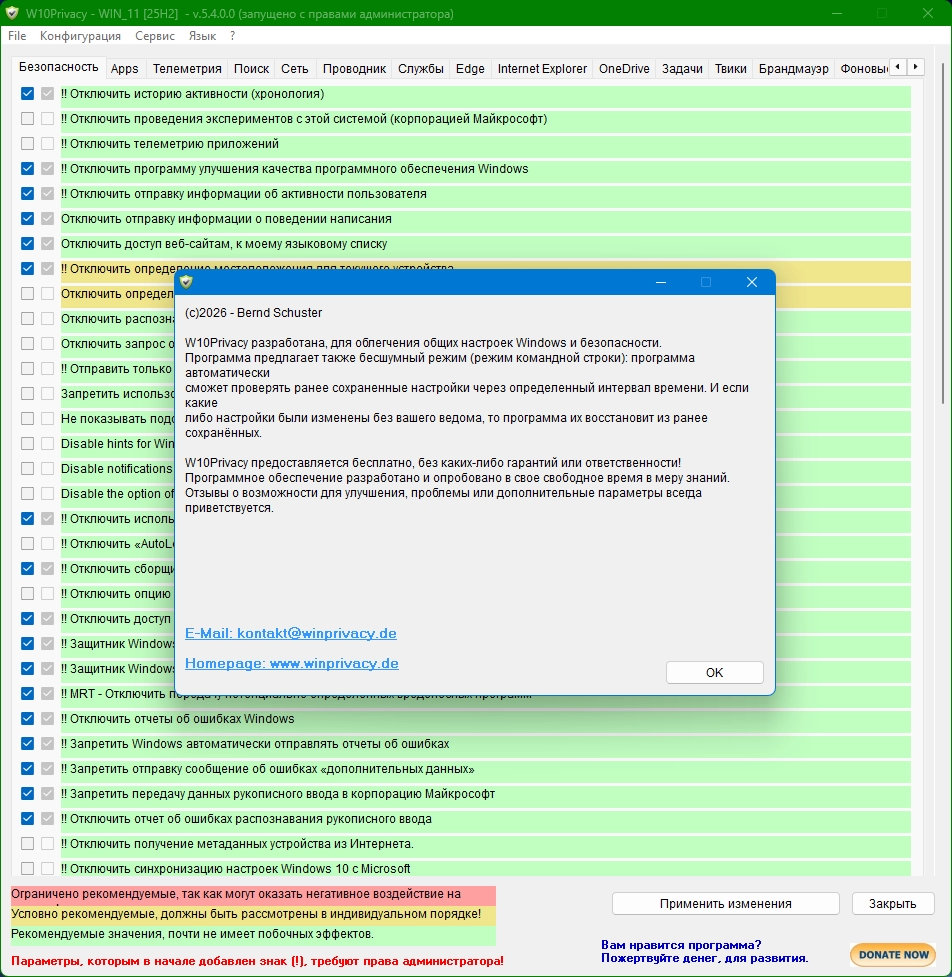
Task: Switch to the Службы tab
Action: 421,69
